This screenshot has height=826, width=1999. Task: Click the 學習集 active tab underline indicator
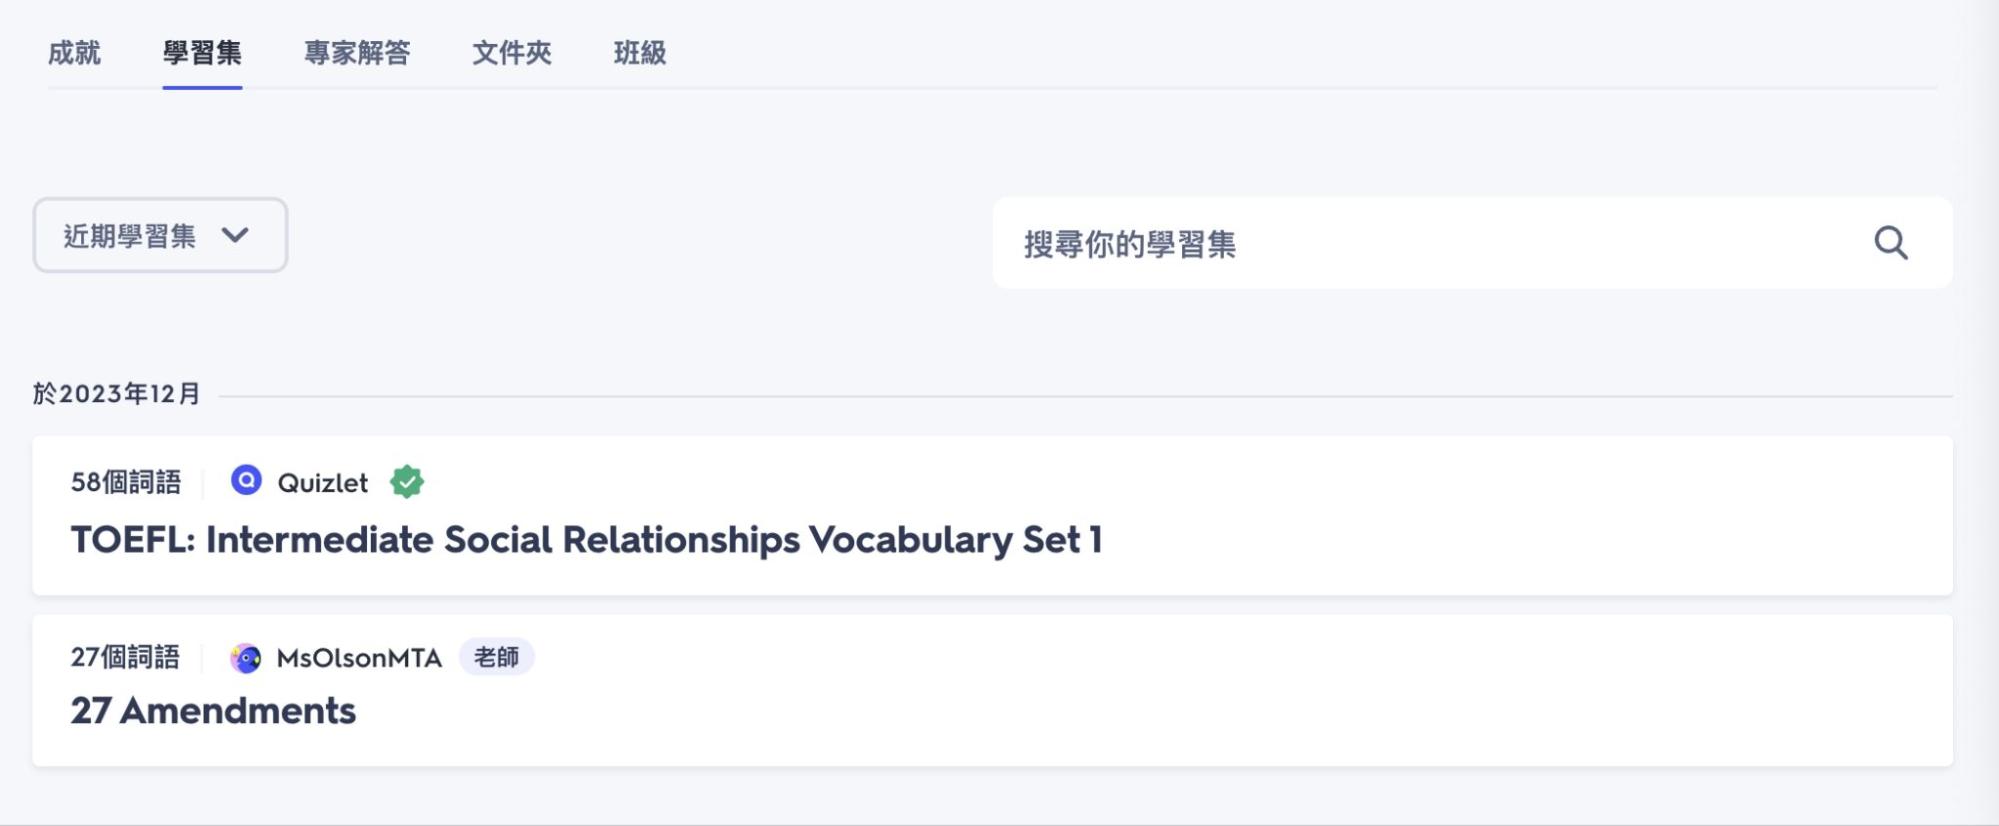coord(202,88)
